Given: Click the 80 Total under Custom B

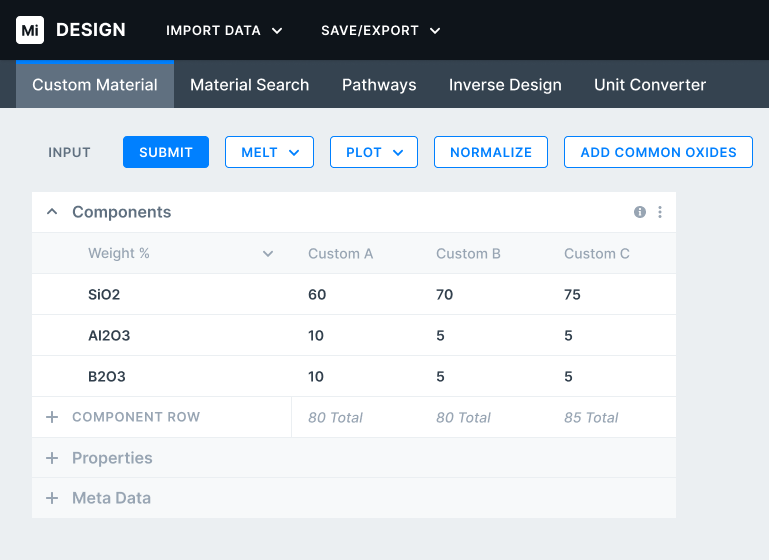Looking at the screenshot, I should click(463, 417).
